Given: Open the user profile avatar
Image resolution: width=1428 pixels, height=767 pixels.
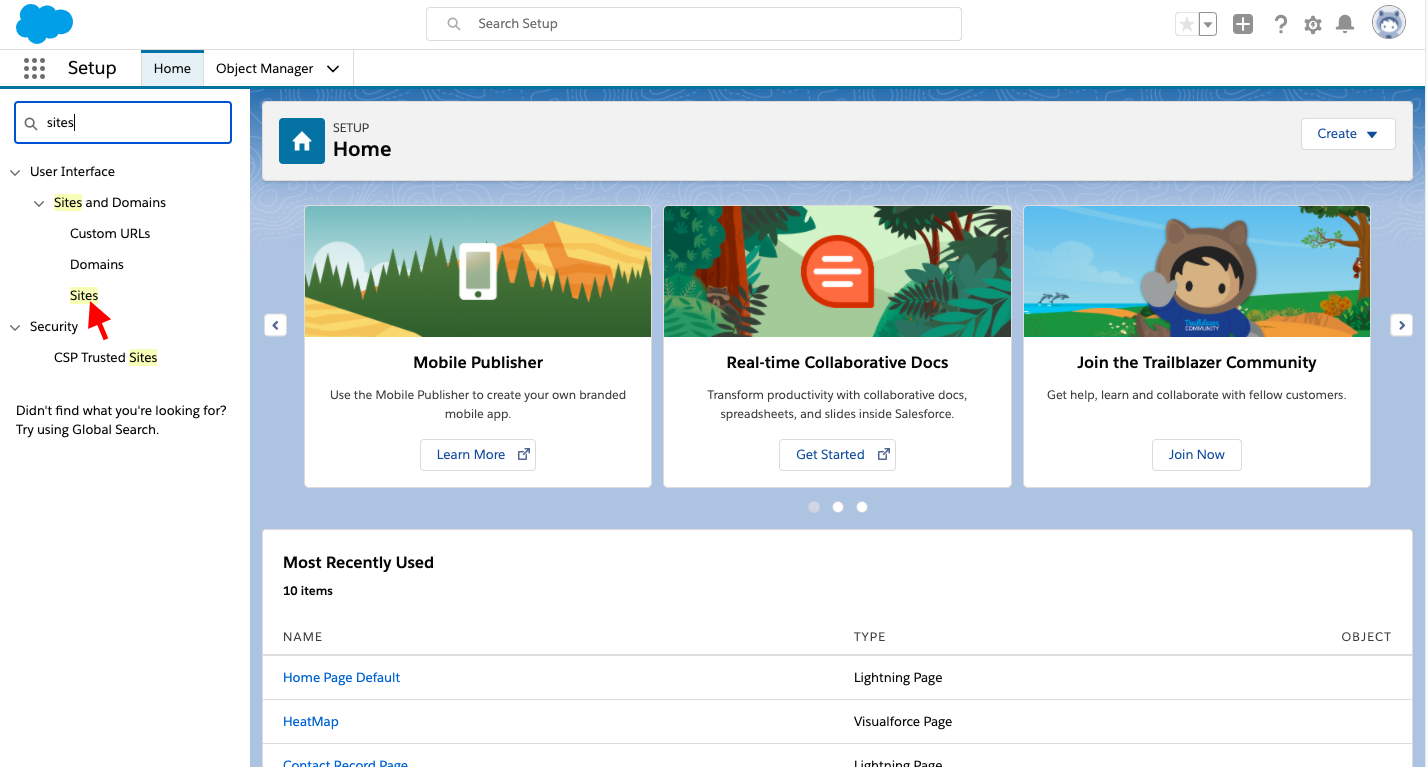Looking at the screenshot, I should click(1389, 23).
